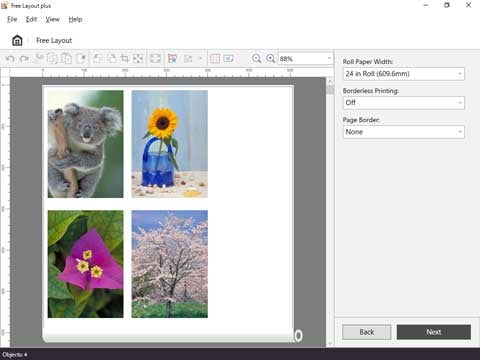The height and width of the screenshot is (360, 480).
Task: Click the paste clipboard icon
Action: point(66,59)
